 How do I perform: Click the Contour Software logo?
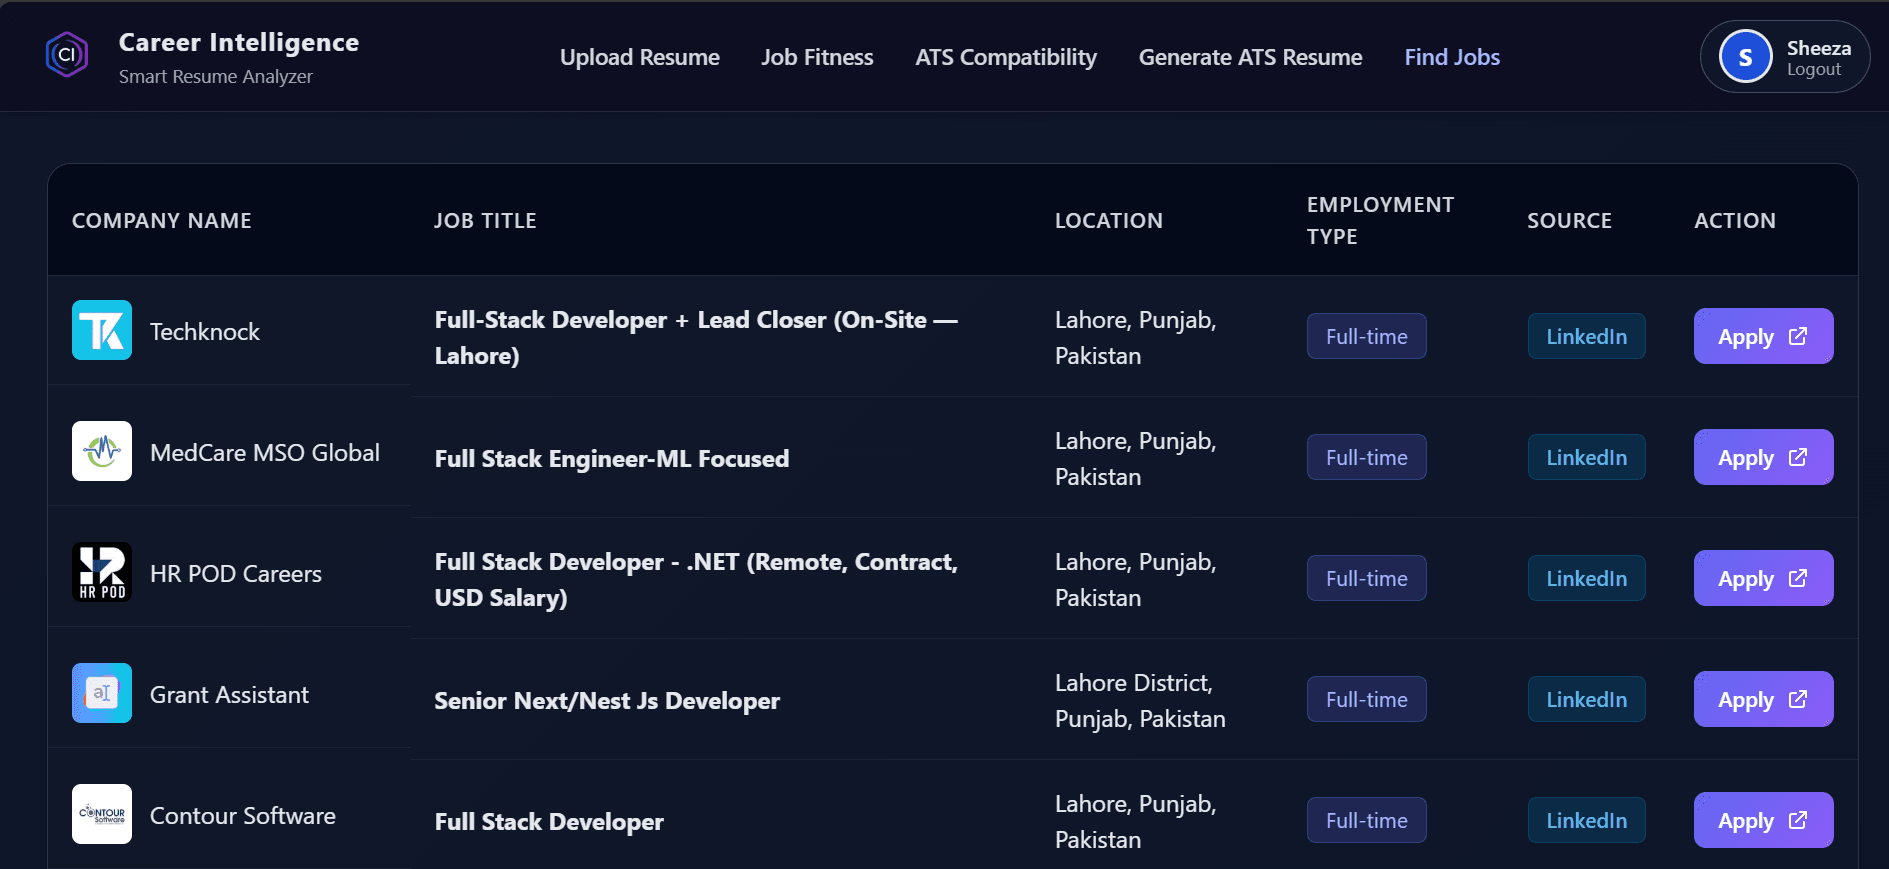(102, 814)
